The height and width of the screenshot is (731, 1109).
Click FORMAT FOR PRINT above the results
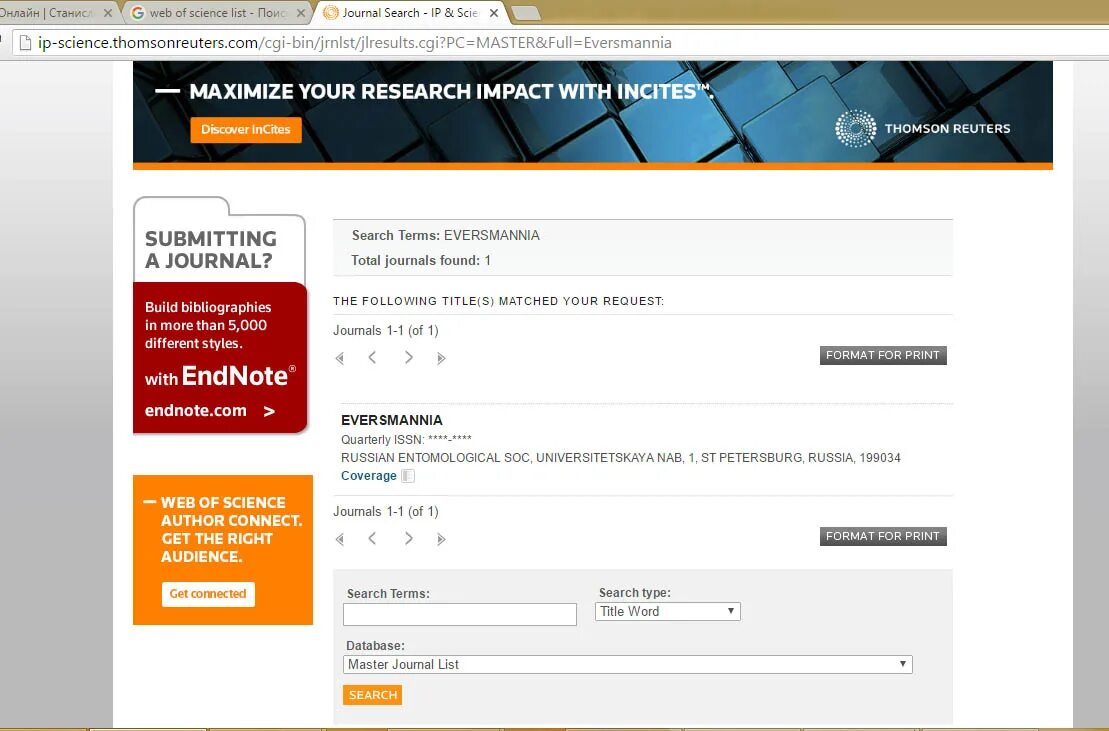(x=883, y=355)
